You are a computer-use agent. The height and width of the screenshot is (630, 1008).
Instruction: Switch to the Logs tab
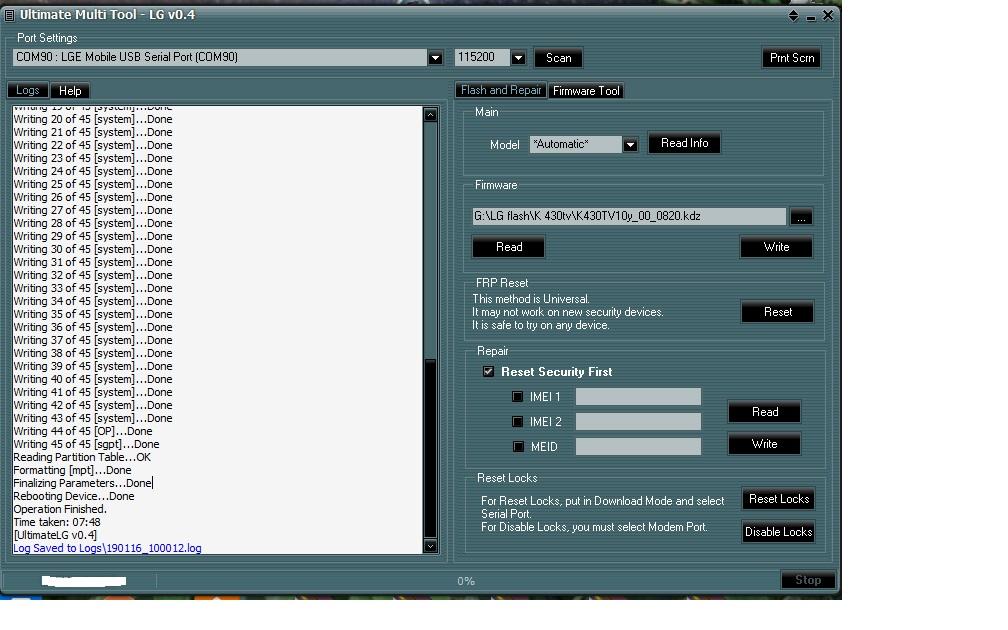(x=28, y=90)
